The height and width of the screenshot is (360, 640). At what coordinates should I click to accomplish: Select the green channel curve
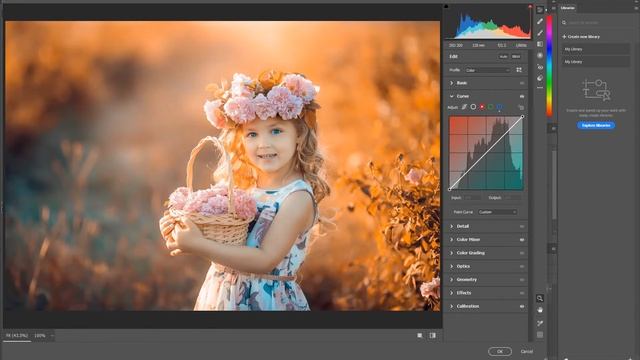(491, 107)
